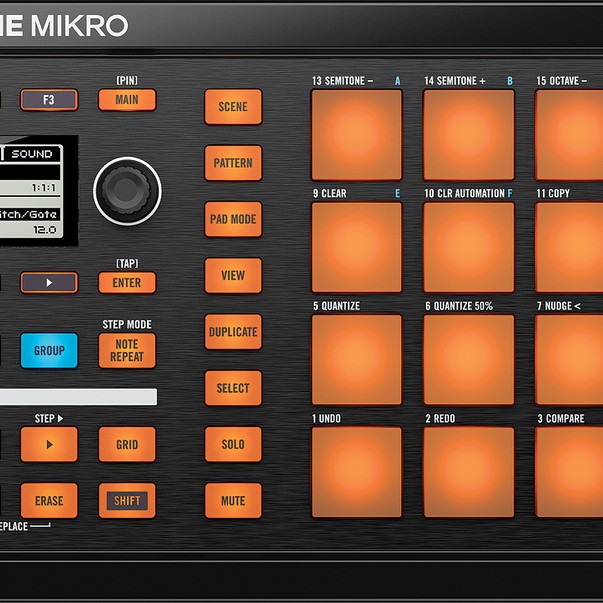Click the DUPLICATE button
Viewport: 603px width, 603px height.
point(233,331)
